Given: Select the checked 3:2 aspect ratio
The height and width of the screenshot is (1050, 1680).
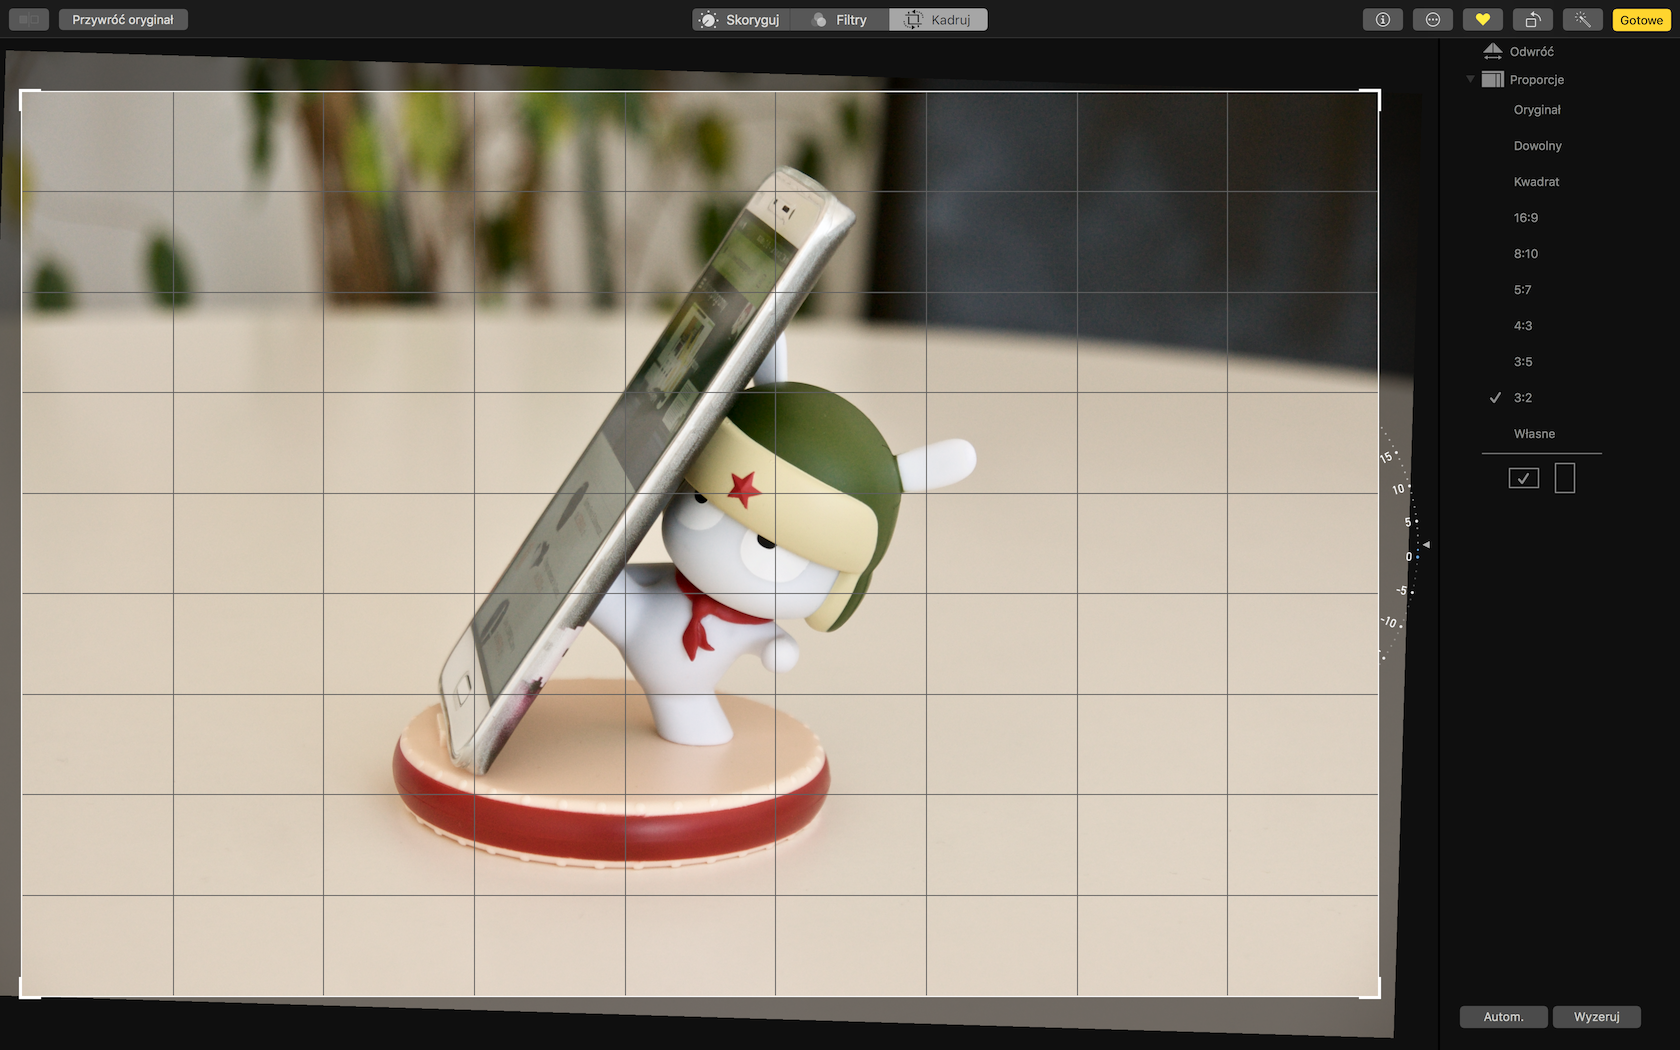Looking at the screenshot, I should click(x=1523, y=398).
